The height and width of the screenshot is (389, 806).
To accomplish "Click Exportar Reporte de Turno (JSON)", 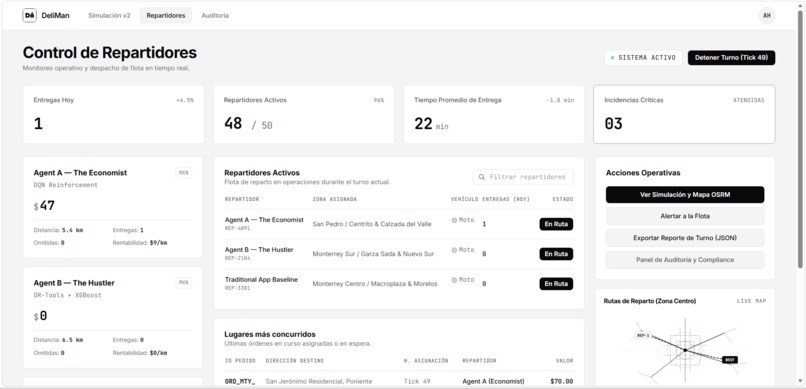I will tap(685, 238).
